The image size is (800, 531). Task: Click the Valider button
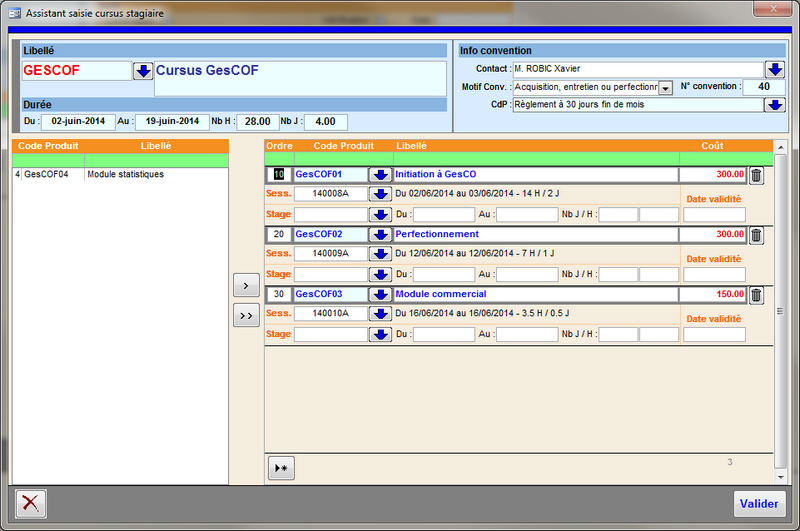click(x=759, y=503)
